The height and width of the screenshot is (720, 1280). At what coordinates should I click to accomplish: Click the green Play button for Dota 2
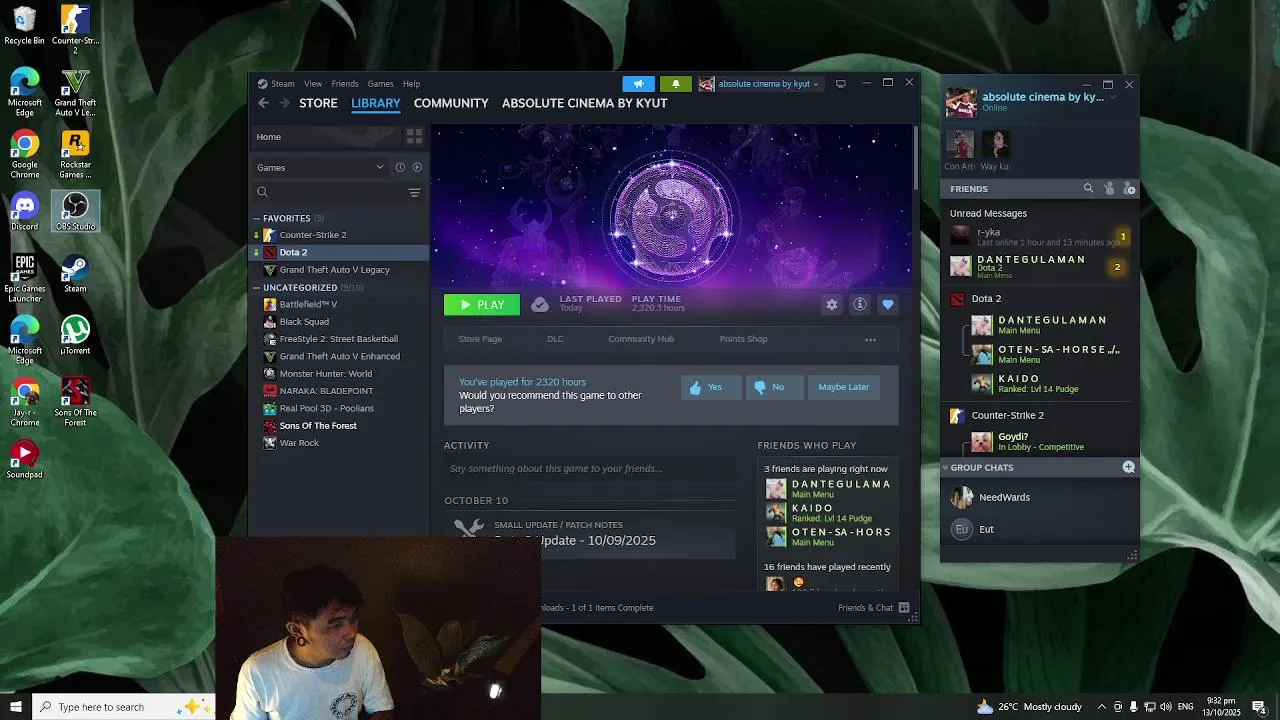point(482,305)
